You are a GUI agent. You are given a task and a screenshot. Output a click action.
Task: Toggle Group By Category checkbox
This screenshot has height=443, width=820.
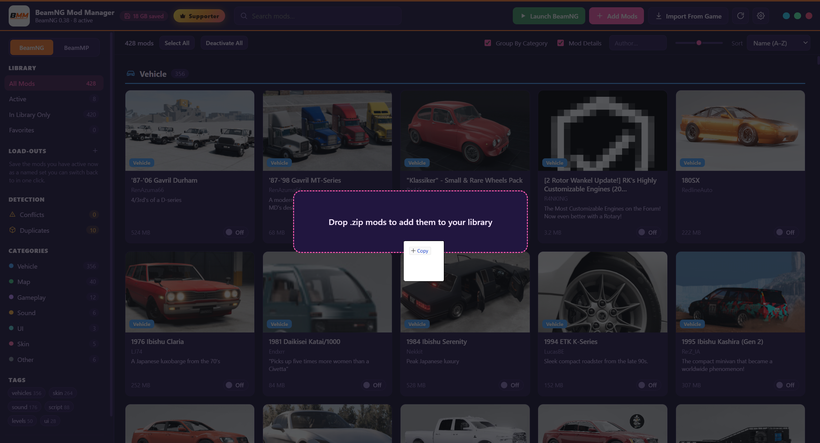pos(487,43)
